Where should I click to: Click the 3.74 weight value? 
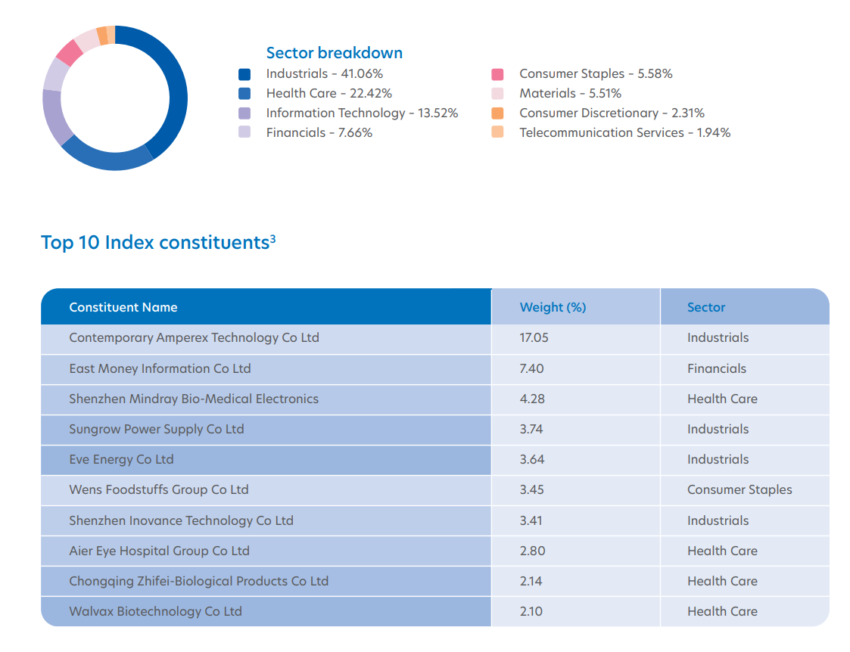point(531,429)
